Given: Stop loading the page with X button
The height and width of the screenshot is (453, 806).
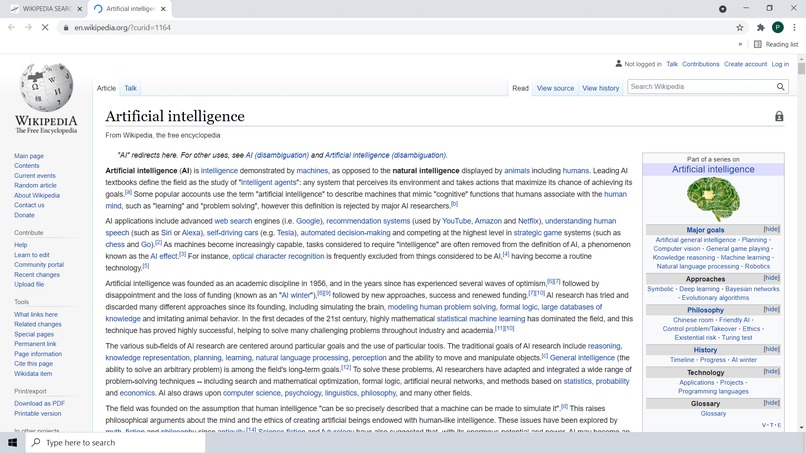Looking at the screenshot, I should 45,27.
